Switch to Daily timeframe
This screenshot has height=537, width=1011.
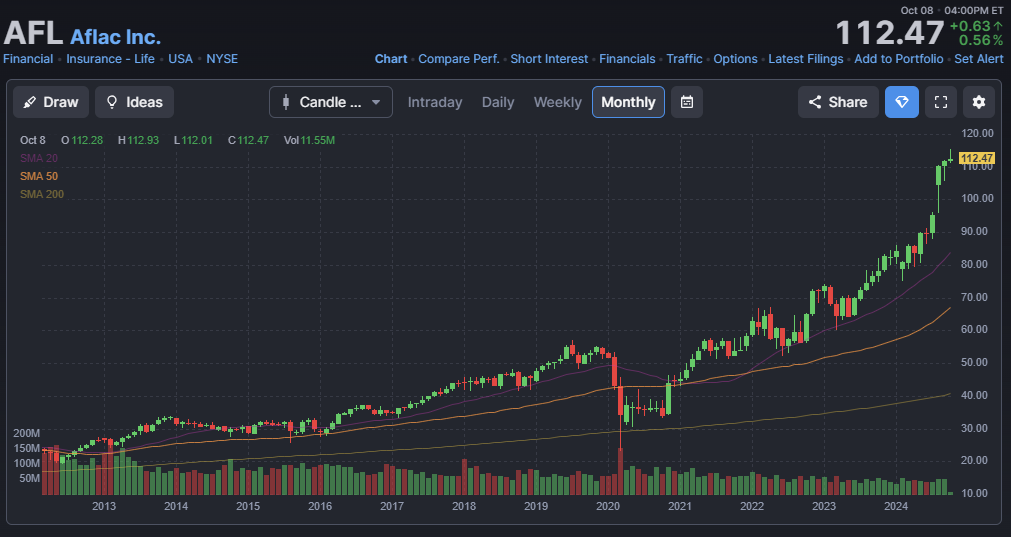point(498,102)
